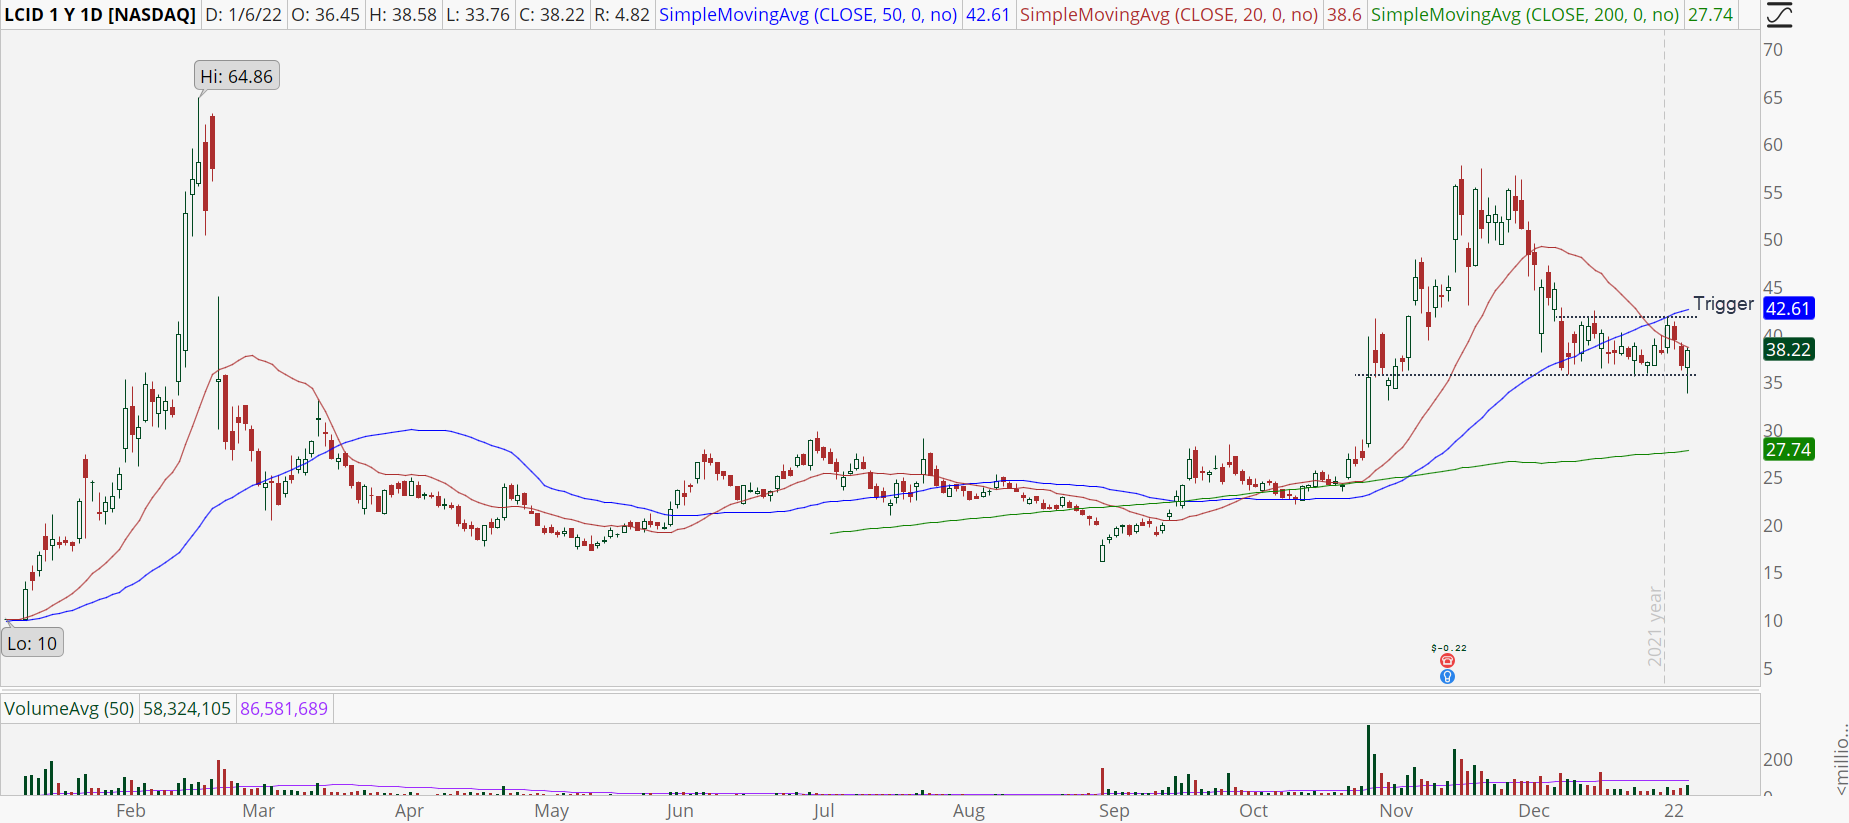Viewport: 1849px width, 823px height.
Task: Click the vertical 2021 year marker label
Action: (1656, 627)
